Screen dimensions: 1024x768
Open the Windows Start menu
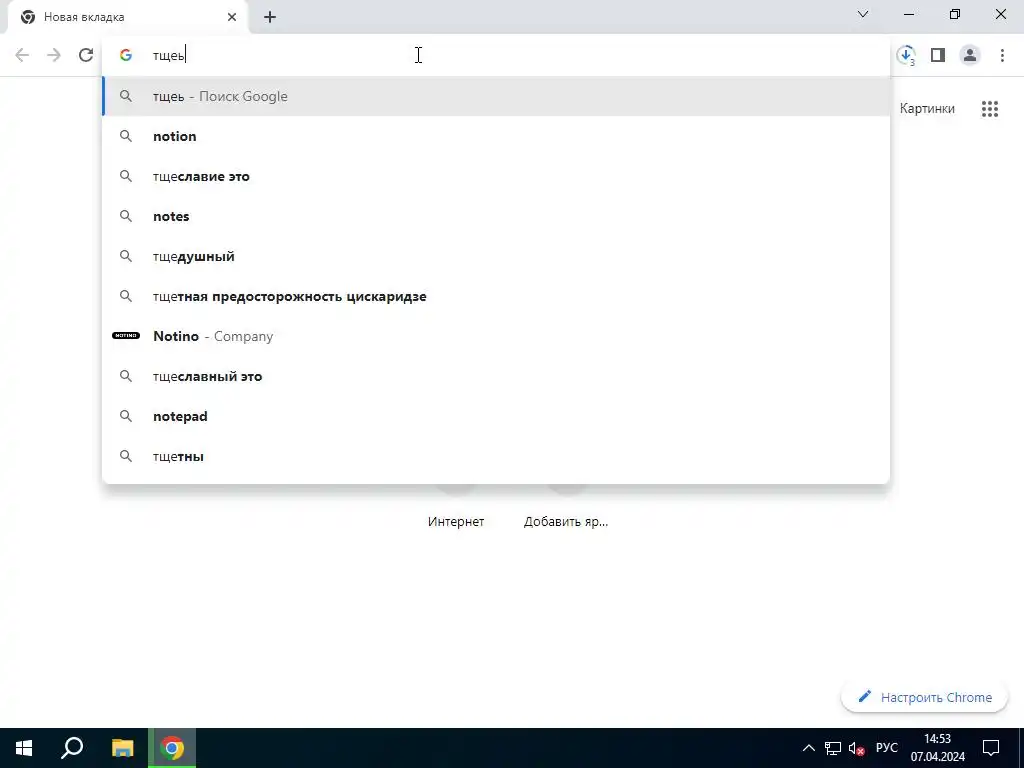pos(24,748)
